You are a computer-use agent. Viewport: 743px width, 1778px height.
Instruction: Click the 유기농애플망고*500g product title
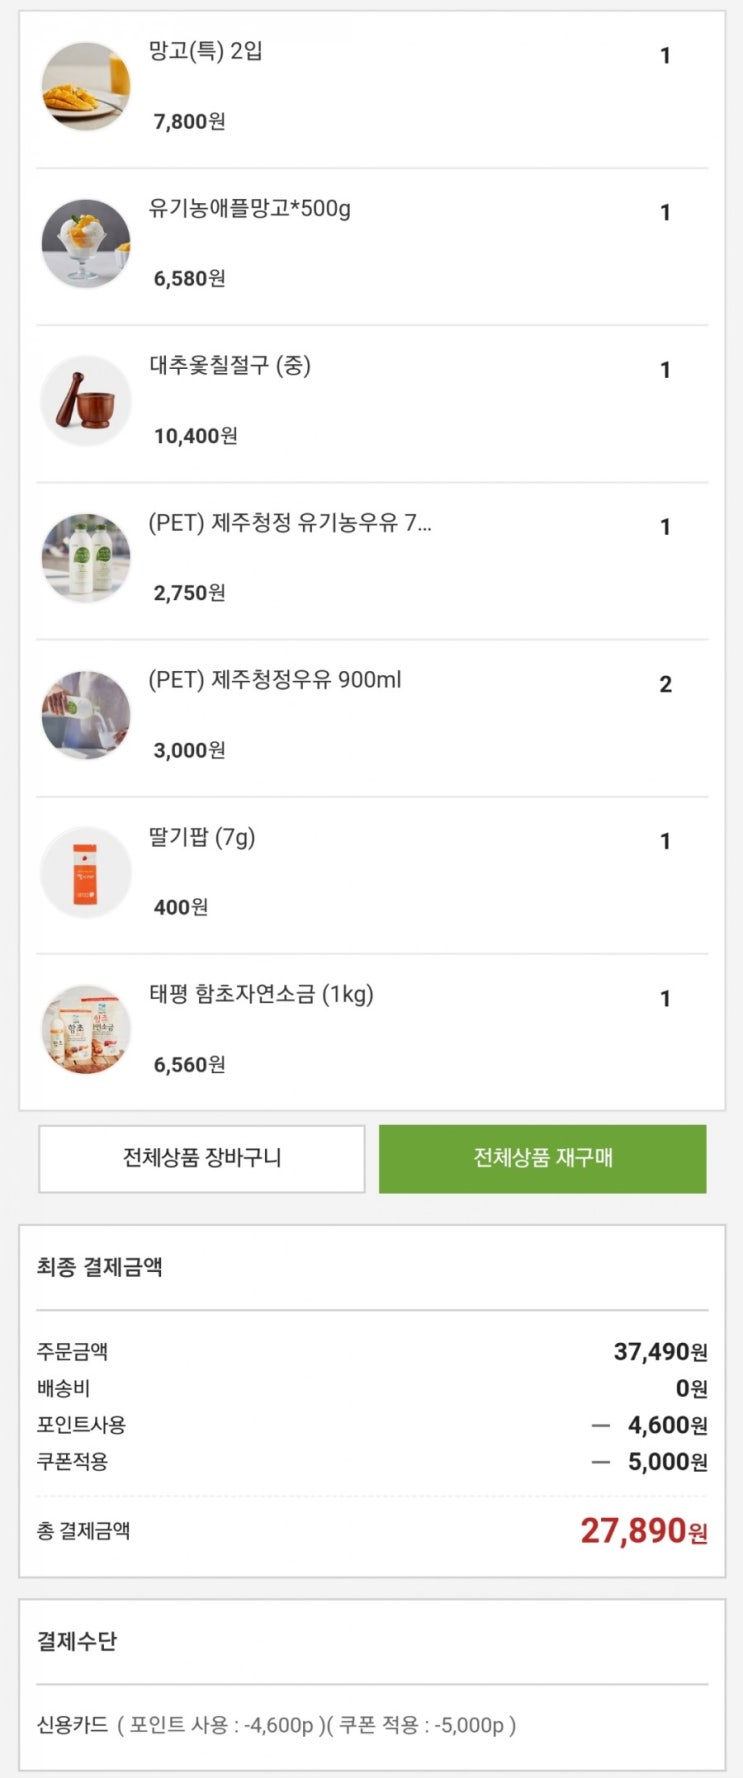(x=250, y=209)
